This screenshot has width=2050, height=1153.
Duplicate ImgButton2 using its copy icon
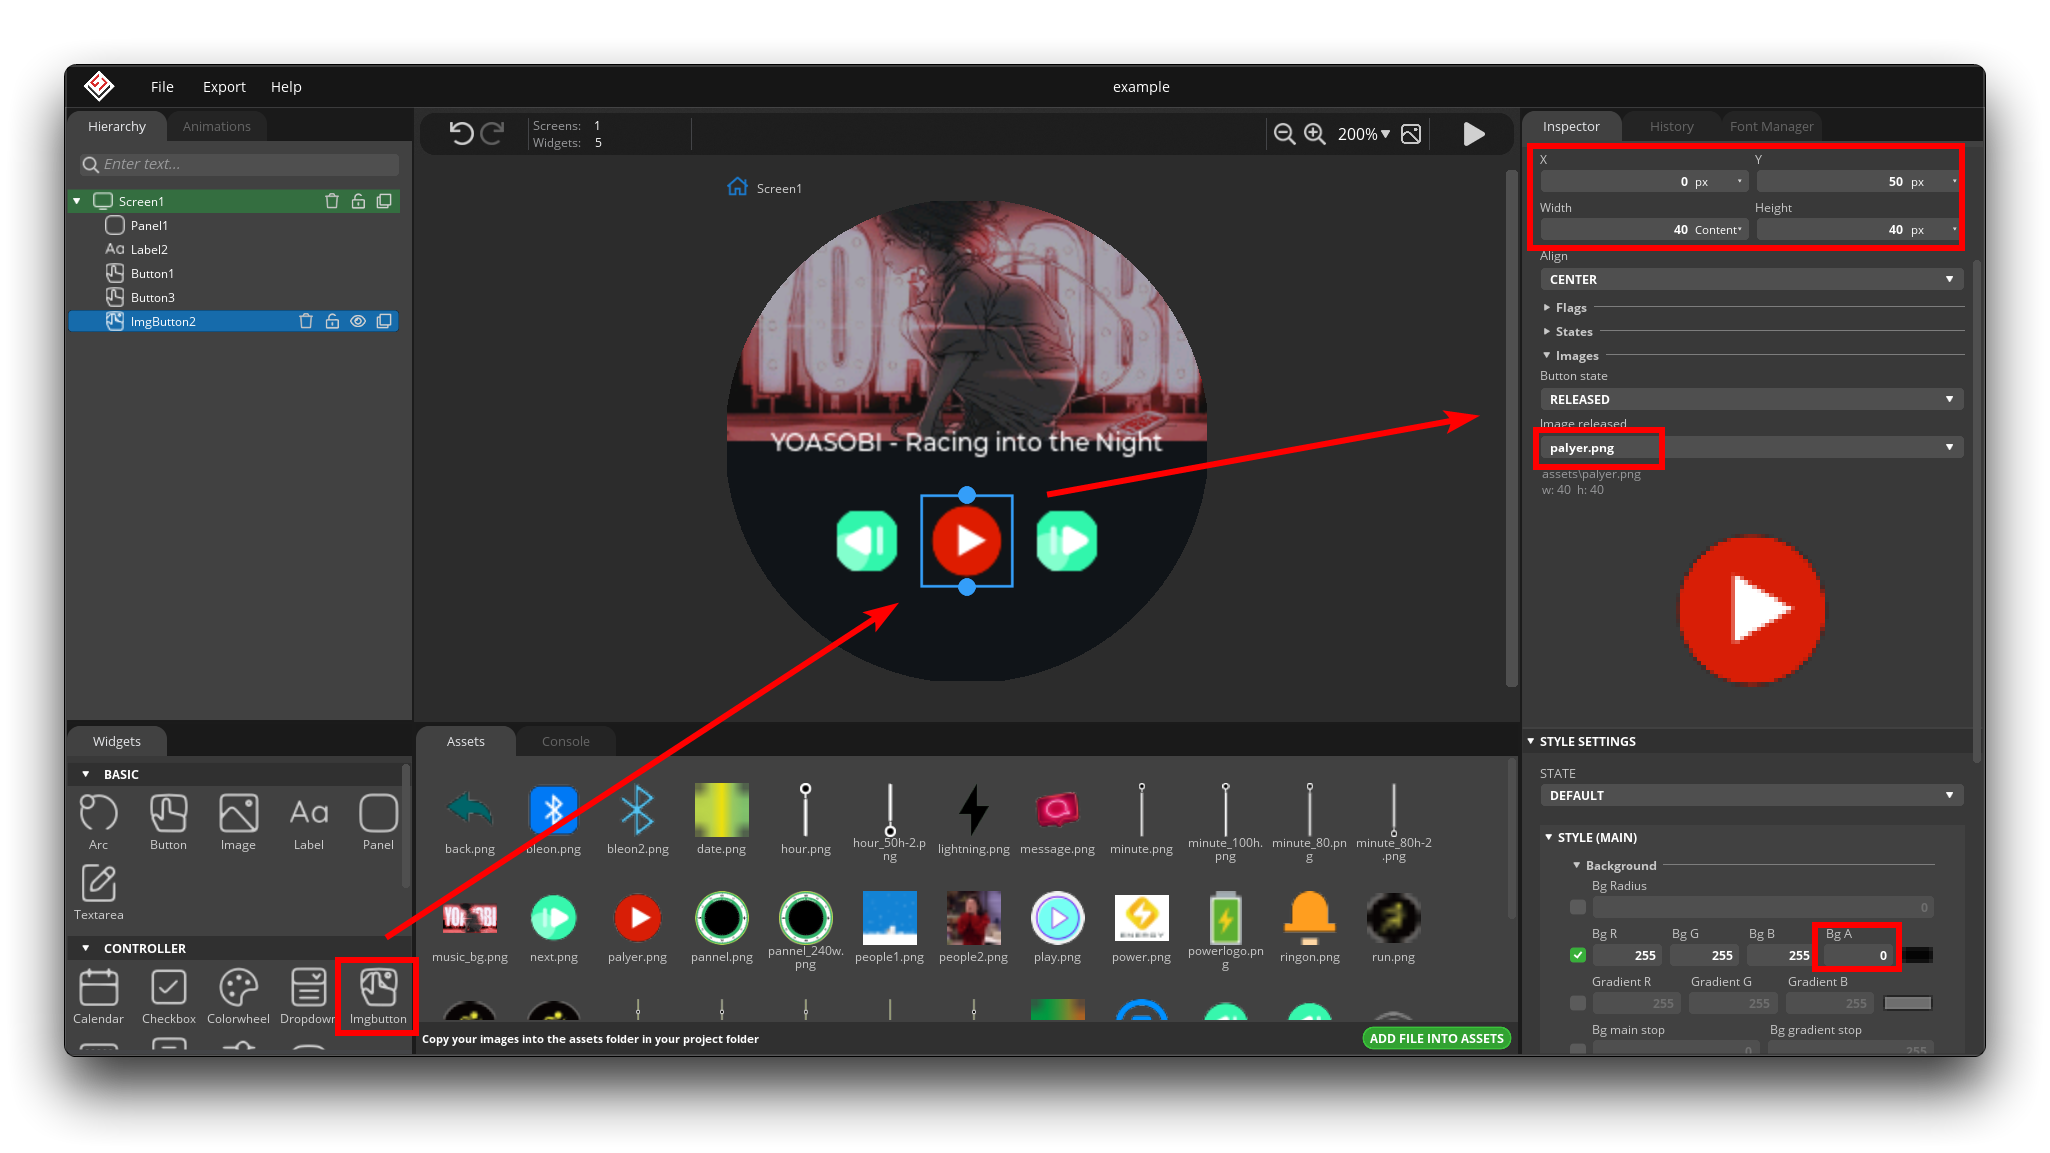tap(384, 321)
